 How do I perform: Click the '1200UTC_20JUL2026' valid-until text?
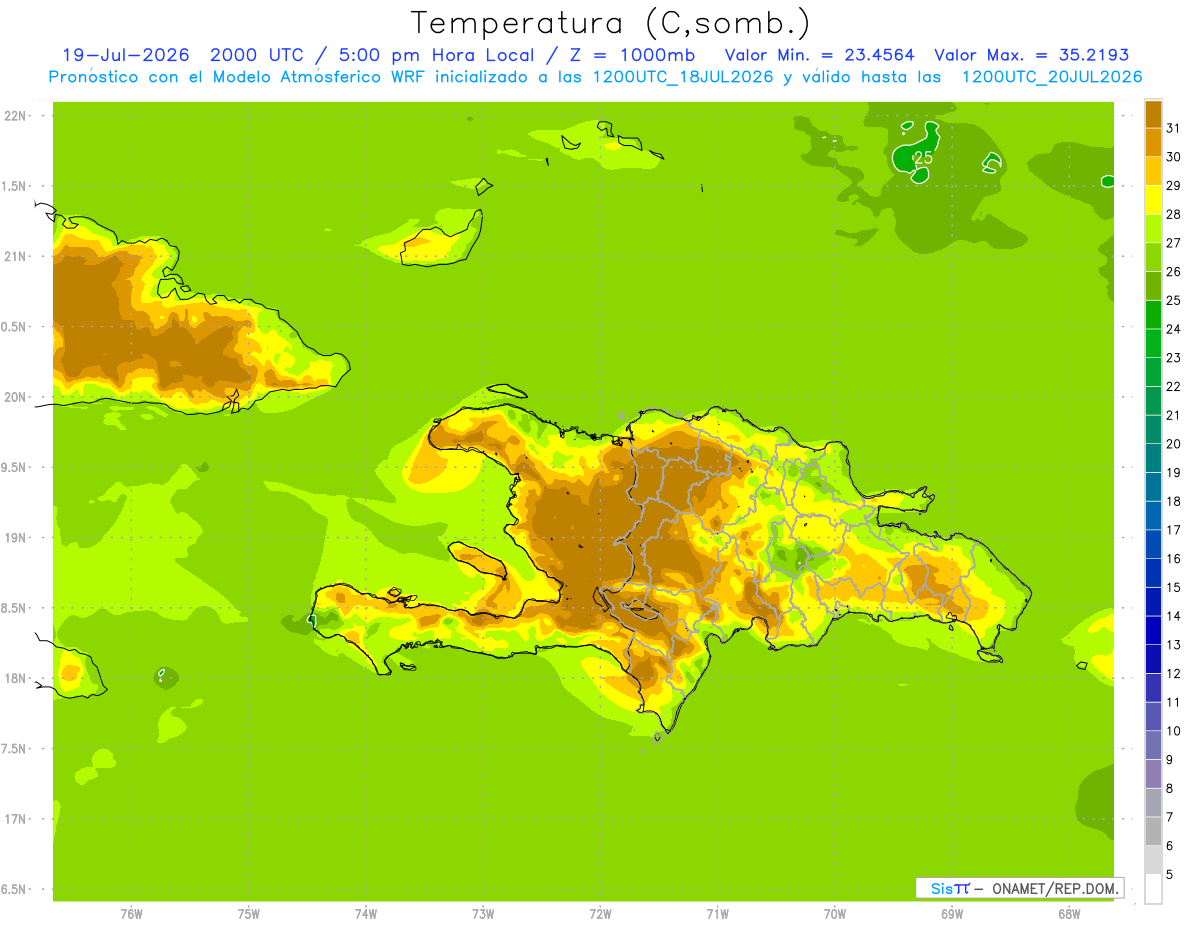click(x=1052, y=77)
